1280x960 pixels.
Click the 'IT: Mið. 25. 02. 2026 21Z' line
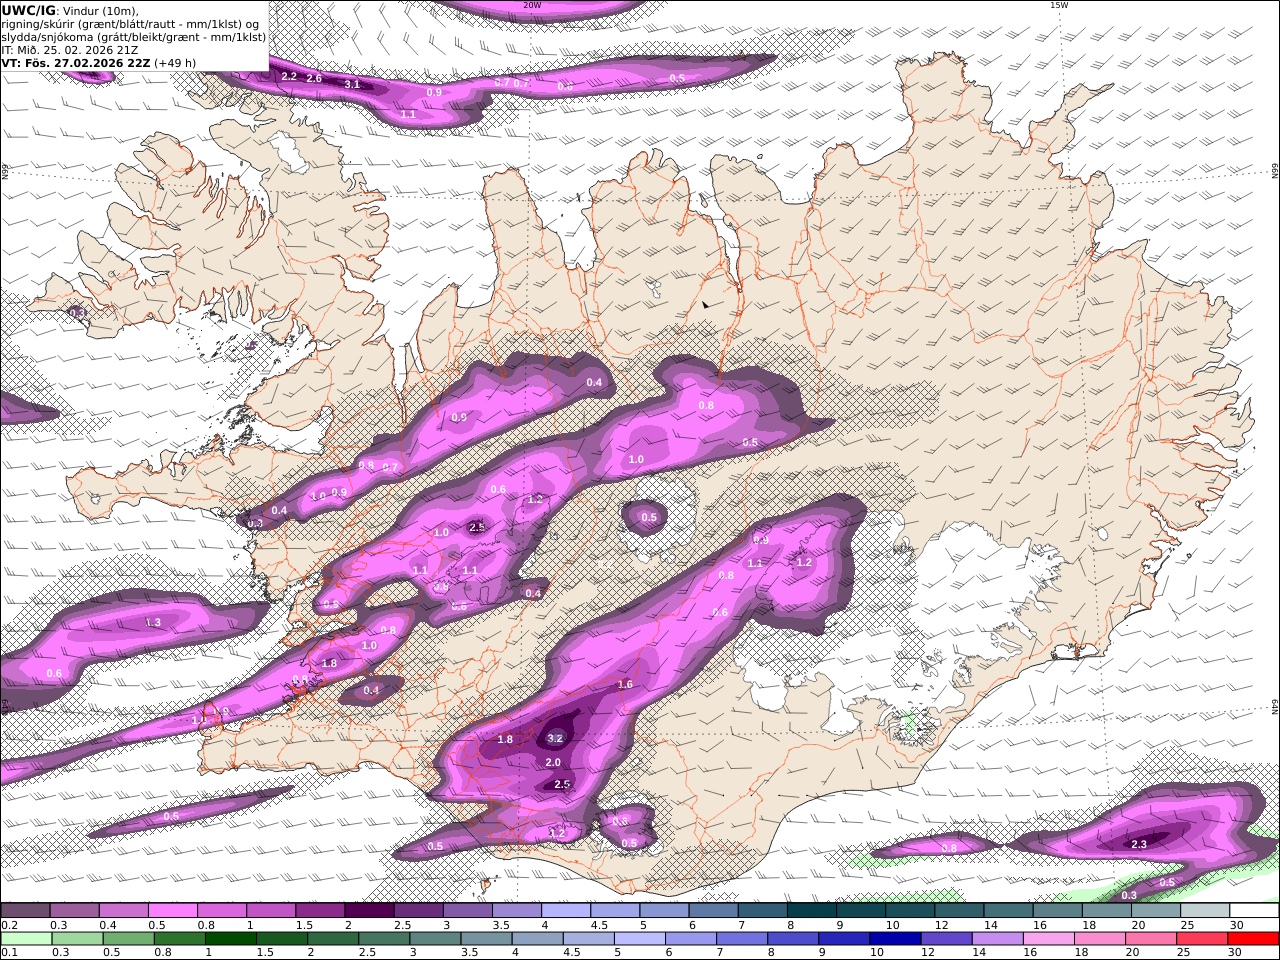[70, 49]
